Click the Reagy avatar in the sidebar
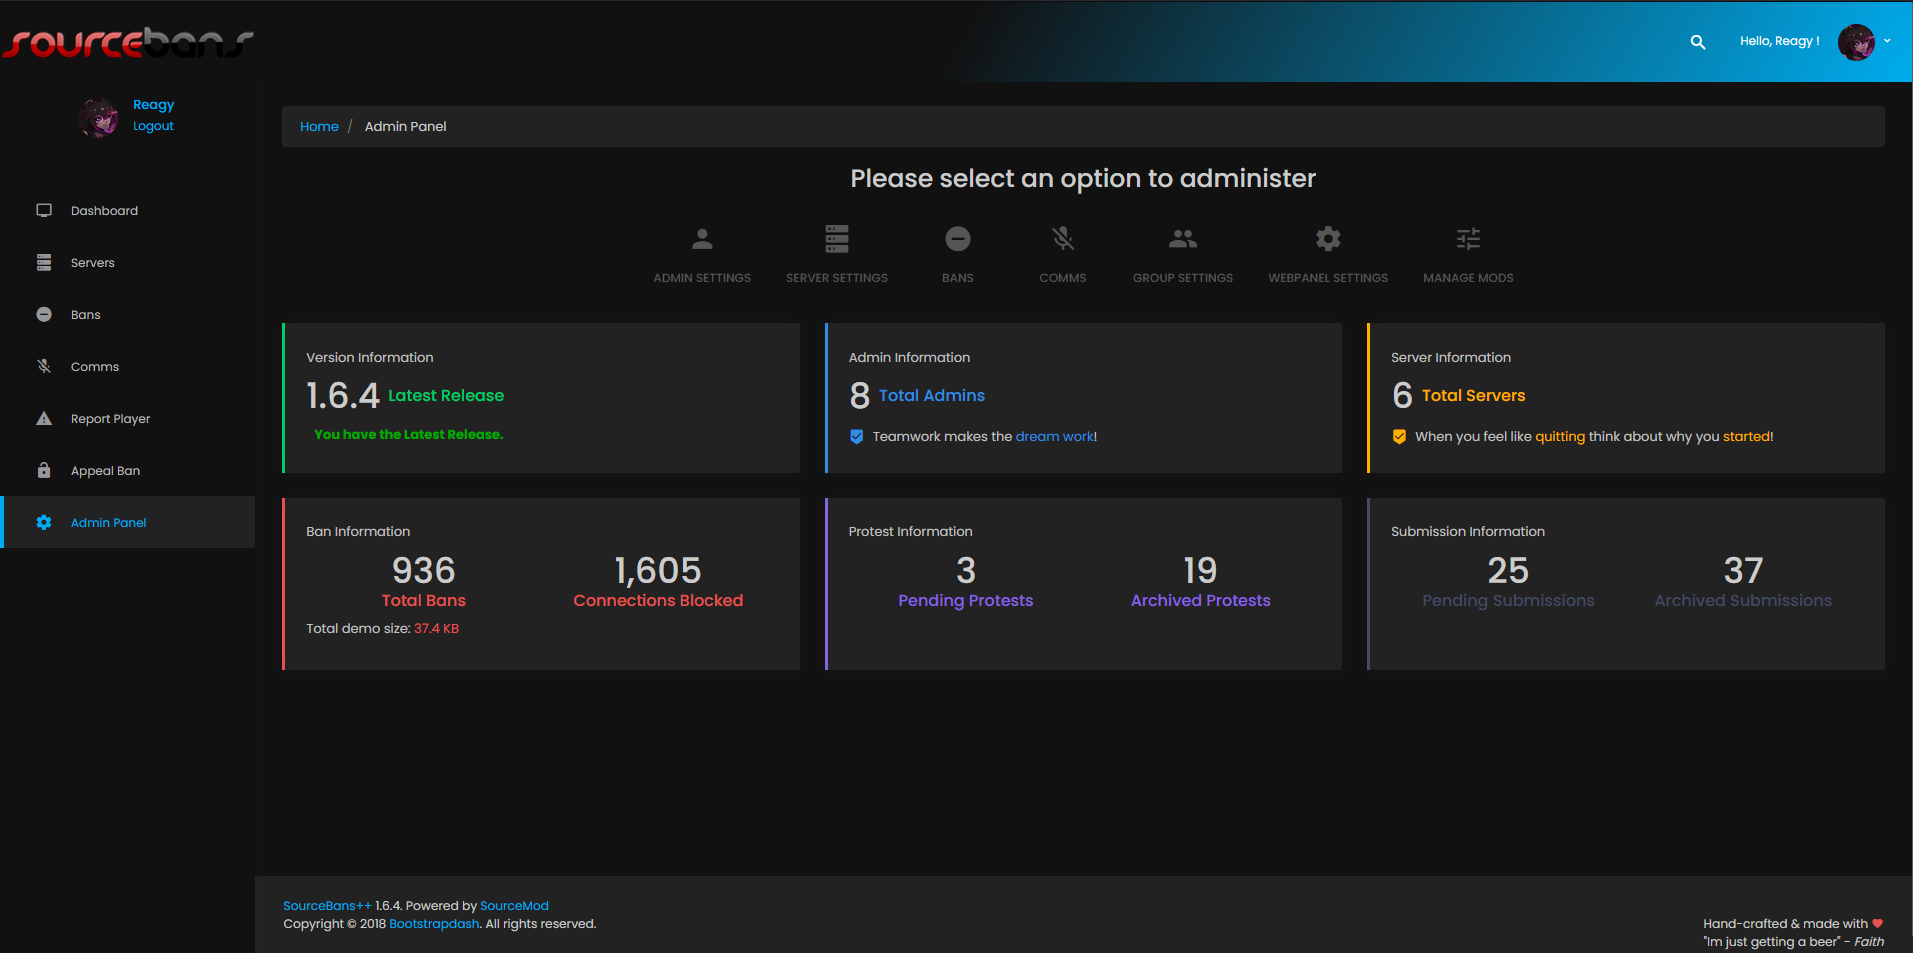 pyautogui.click(x=98, y=117)
